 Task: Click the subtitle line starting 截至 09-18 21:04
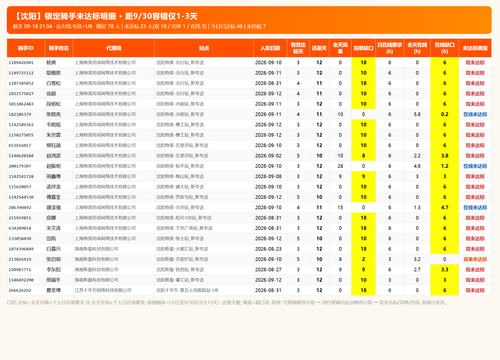(x=139, y=26)
